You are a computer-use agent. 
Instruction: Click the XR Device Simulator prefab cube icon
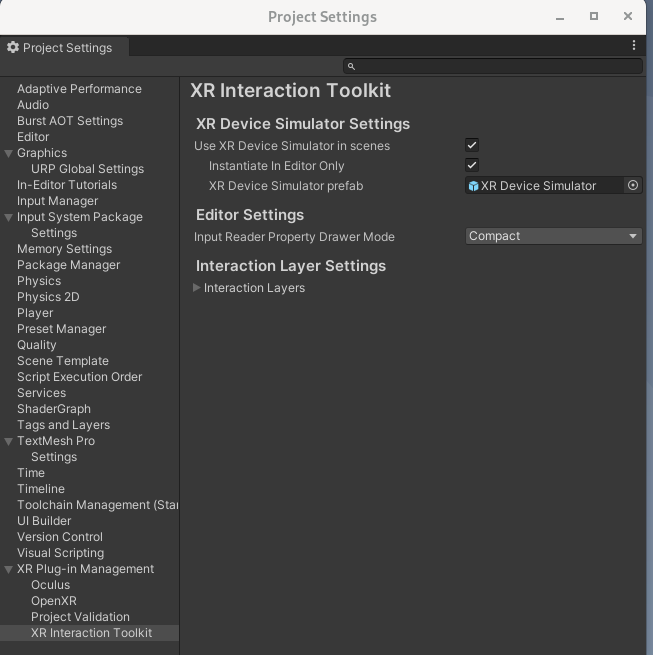point(473,186)
